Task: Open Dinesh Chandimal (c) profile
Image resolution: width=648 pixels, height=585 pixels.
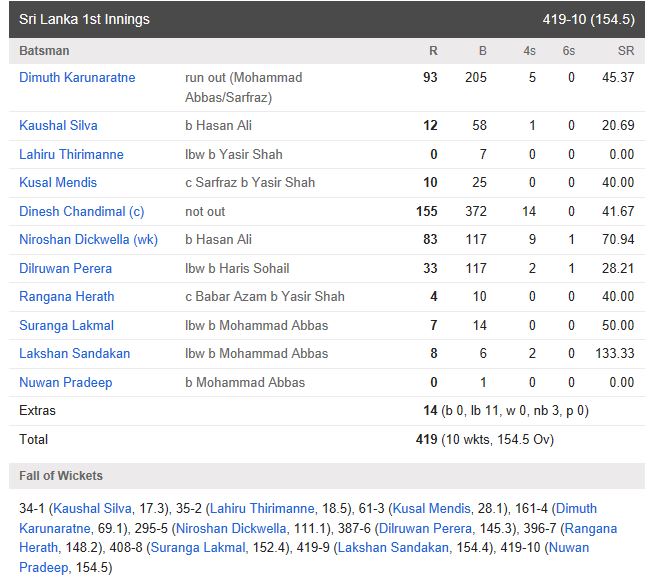Action: click(82, 211)
